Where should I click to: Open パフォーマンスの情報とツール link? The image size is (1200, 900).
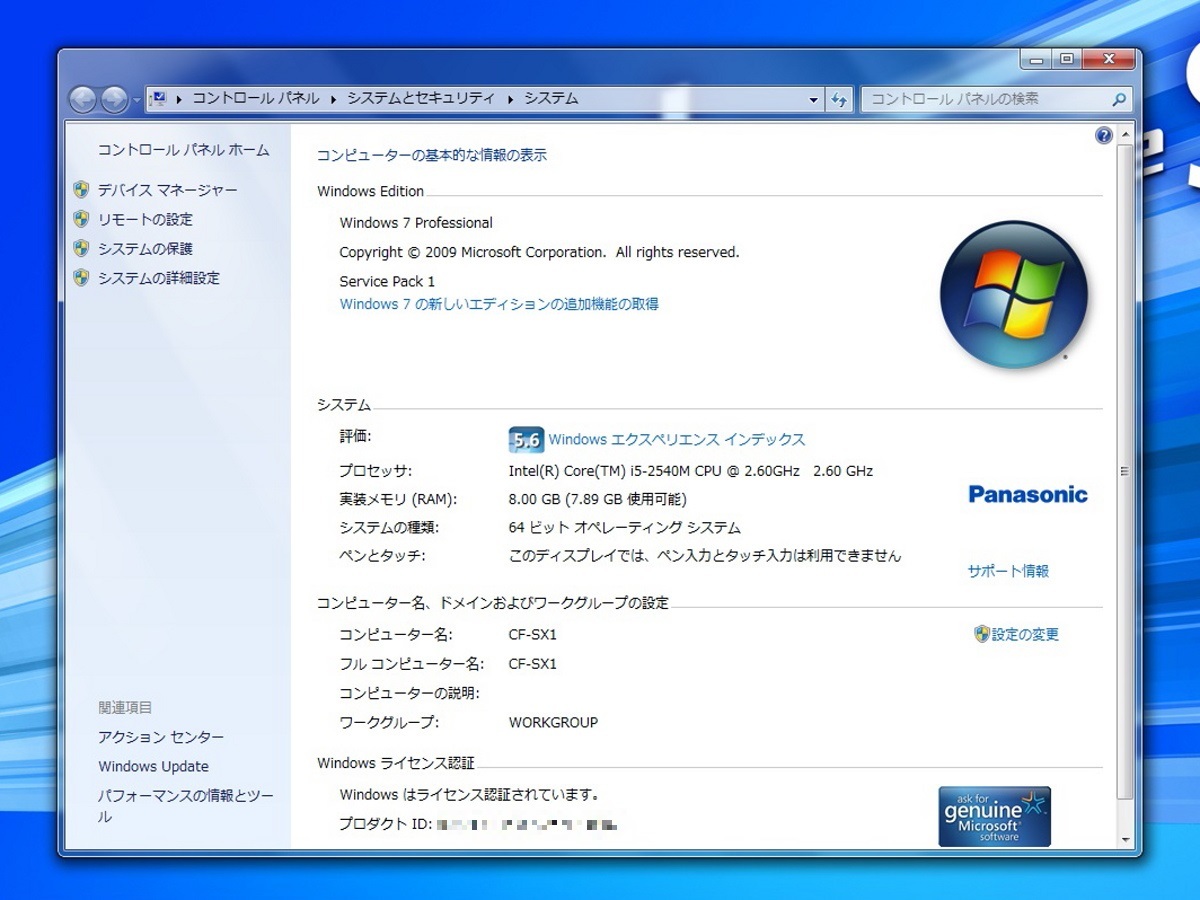(186, 806)
